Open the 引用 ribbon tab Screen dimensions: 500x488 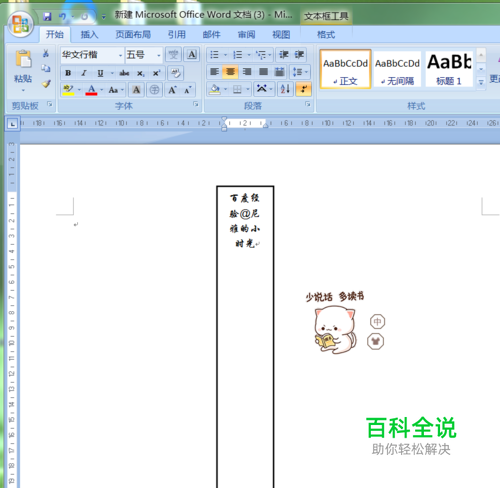point(177,34)
